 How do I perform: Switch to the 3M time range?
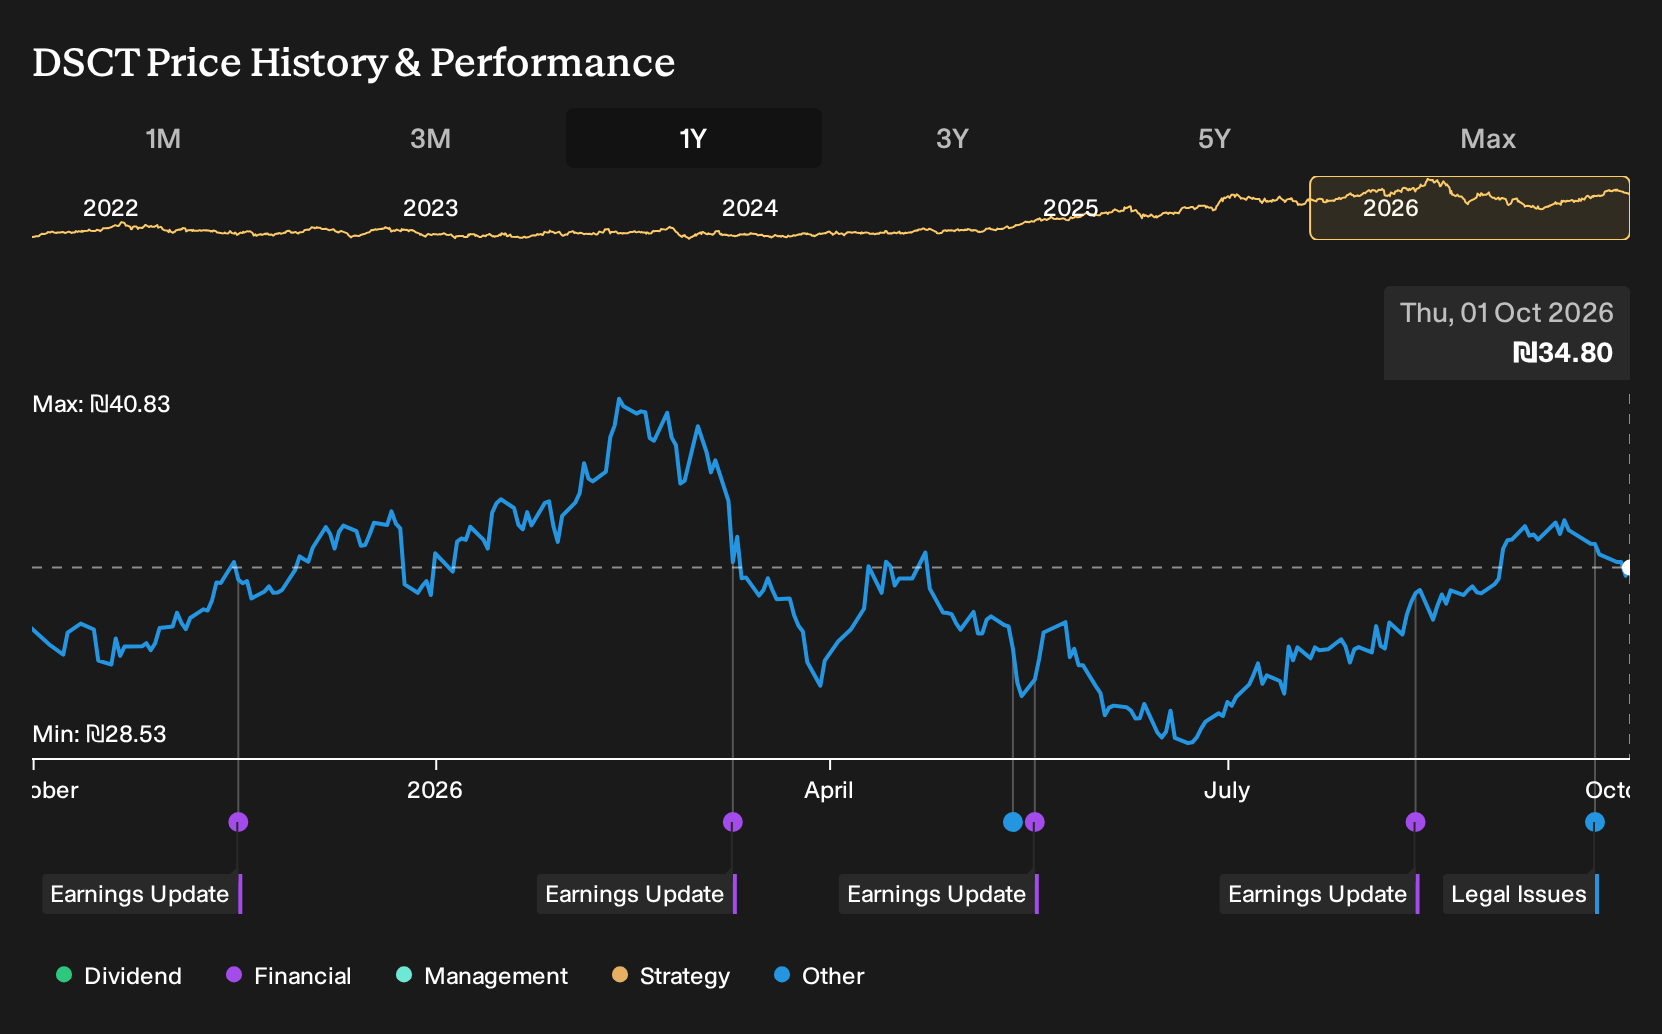click(430, 138)
